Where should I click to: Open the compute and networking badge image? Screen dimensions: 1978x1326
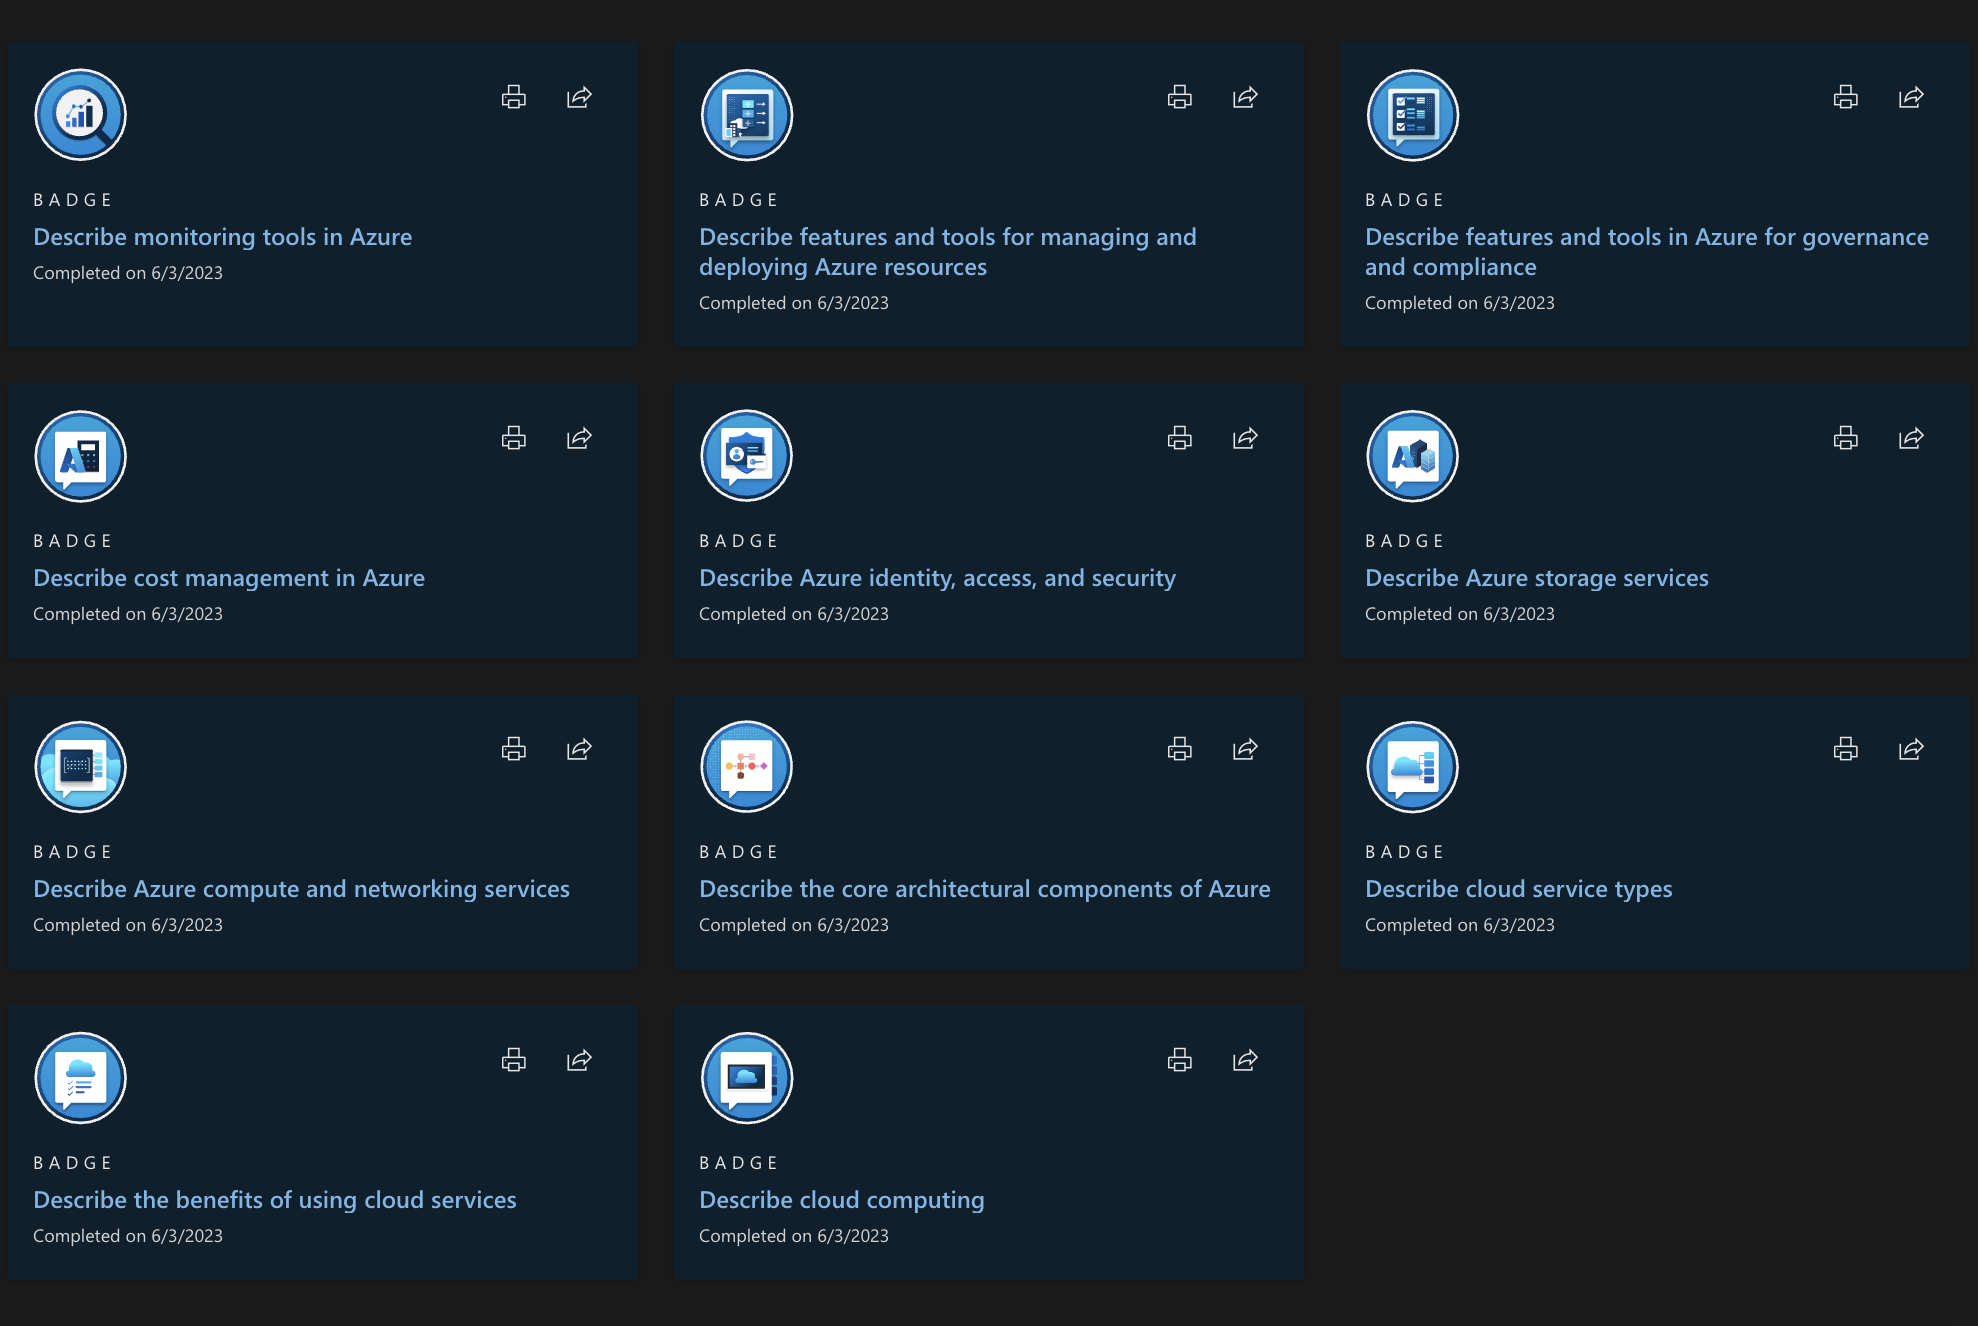tap(80, 767)
